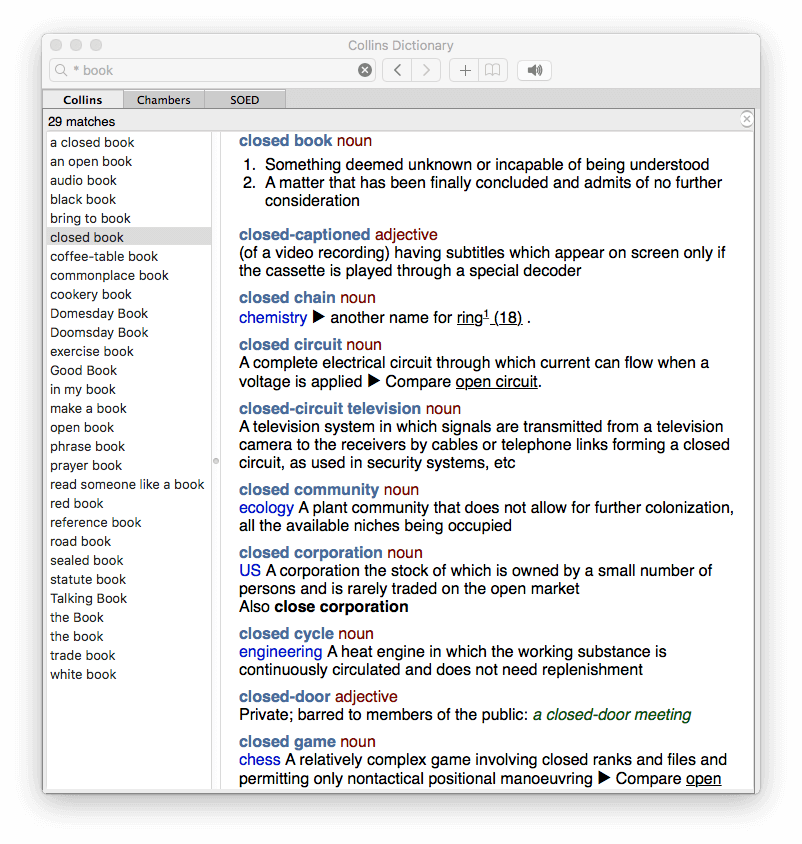Screen dimensions: 802x844
Task: Dismiss the 29 matches bar
Action: click(x=747, y=119)
